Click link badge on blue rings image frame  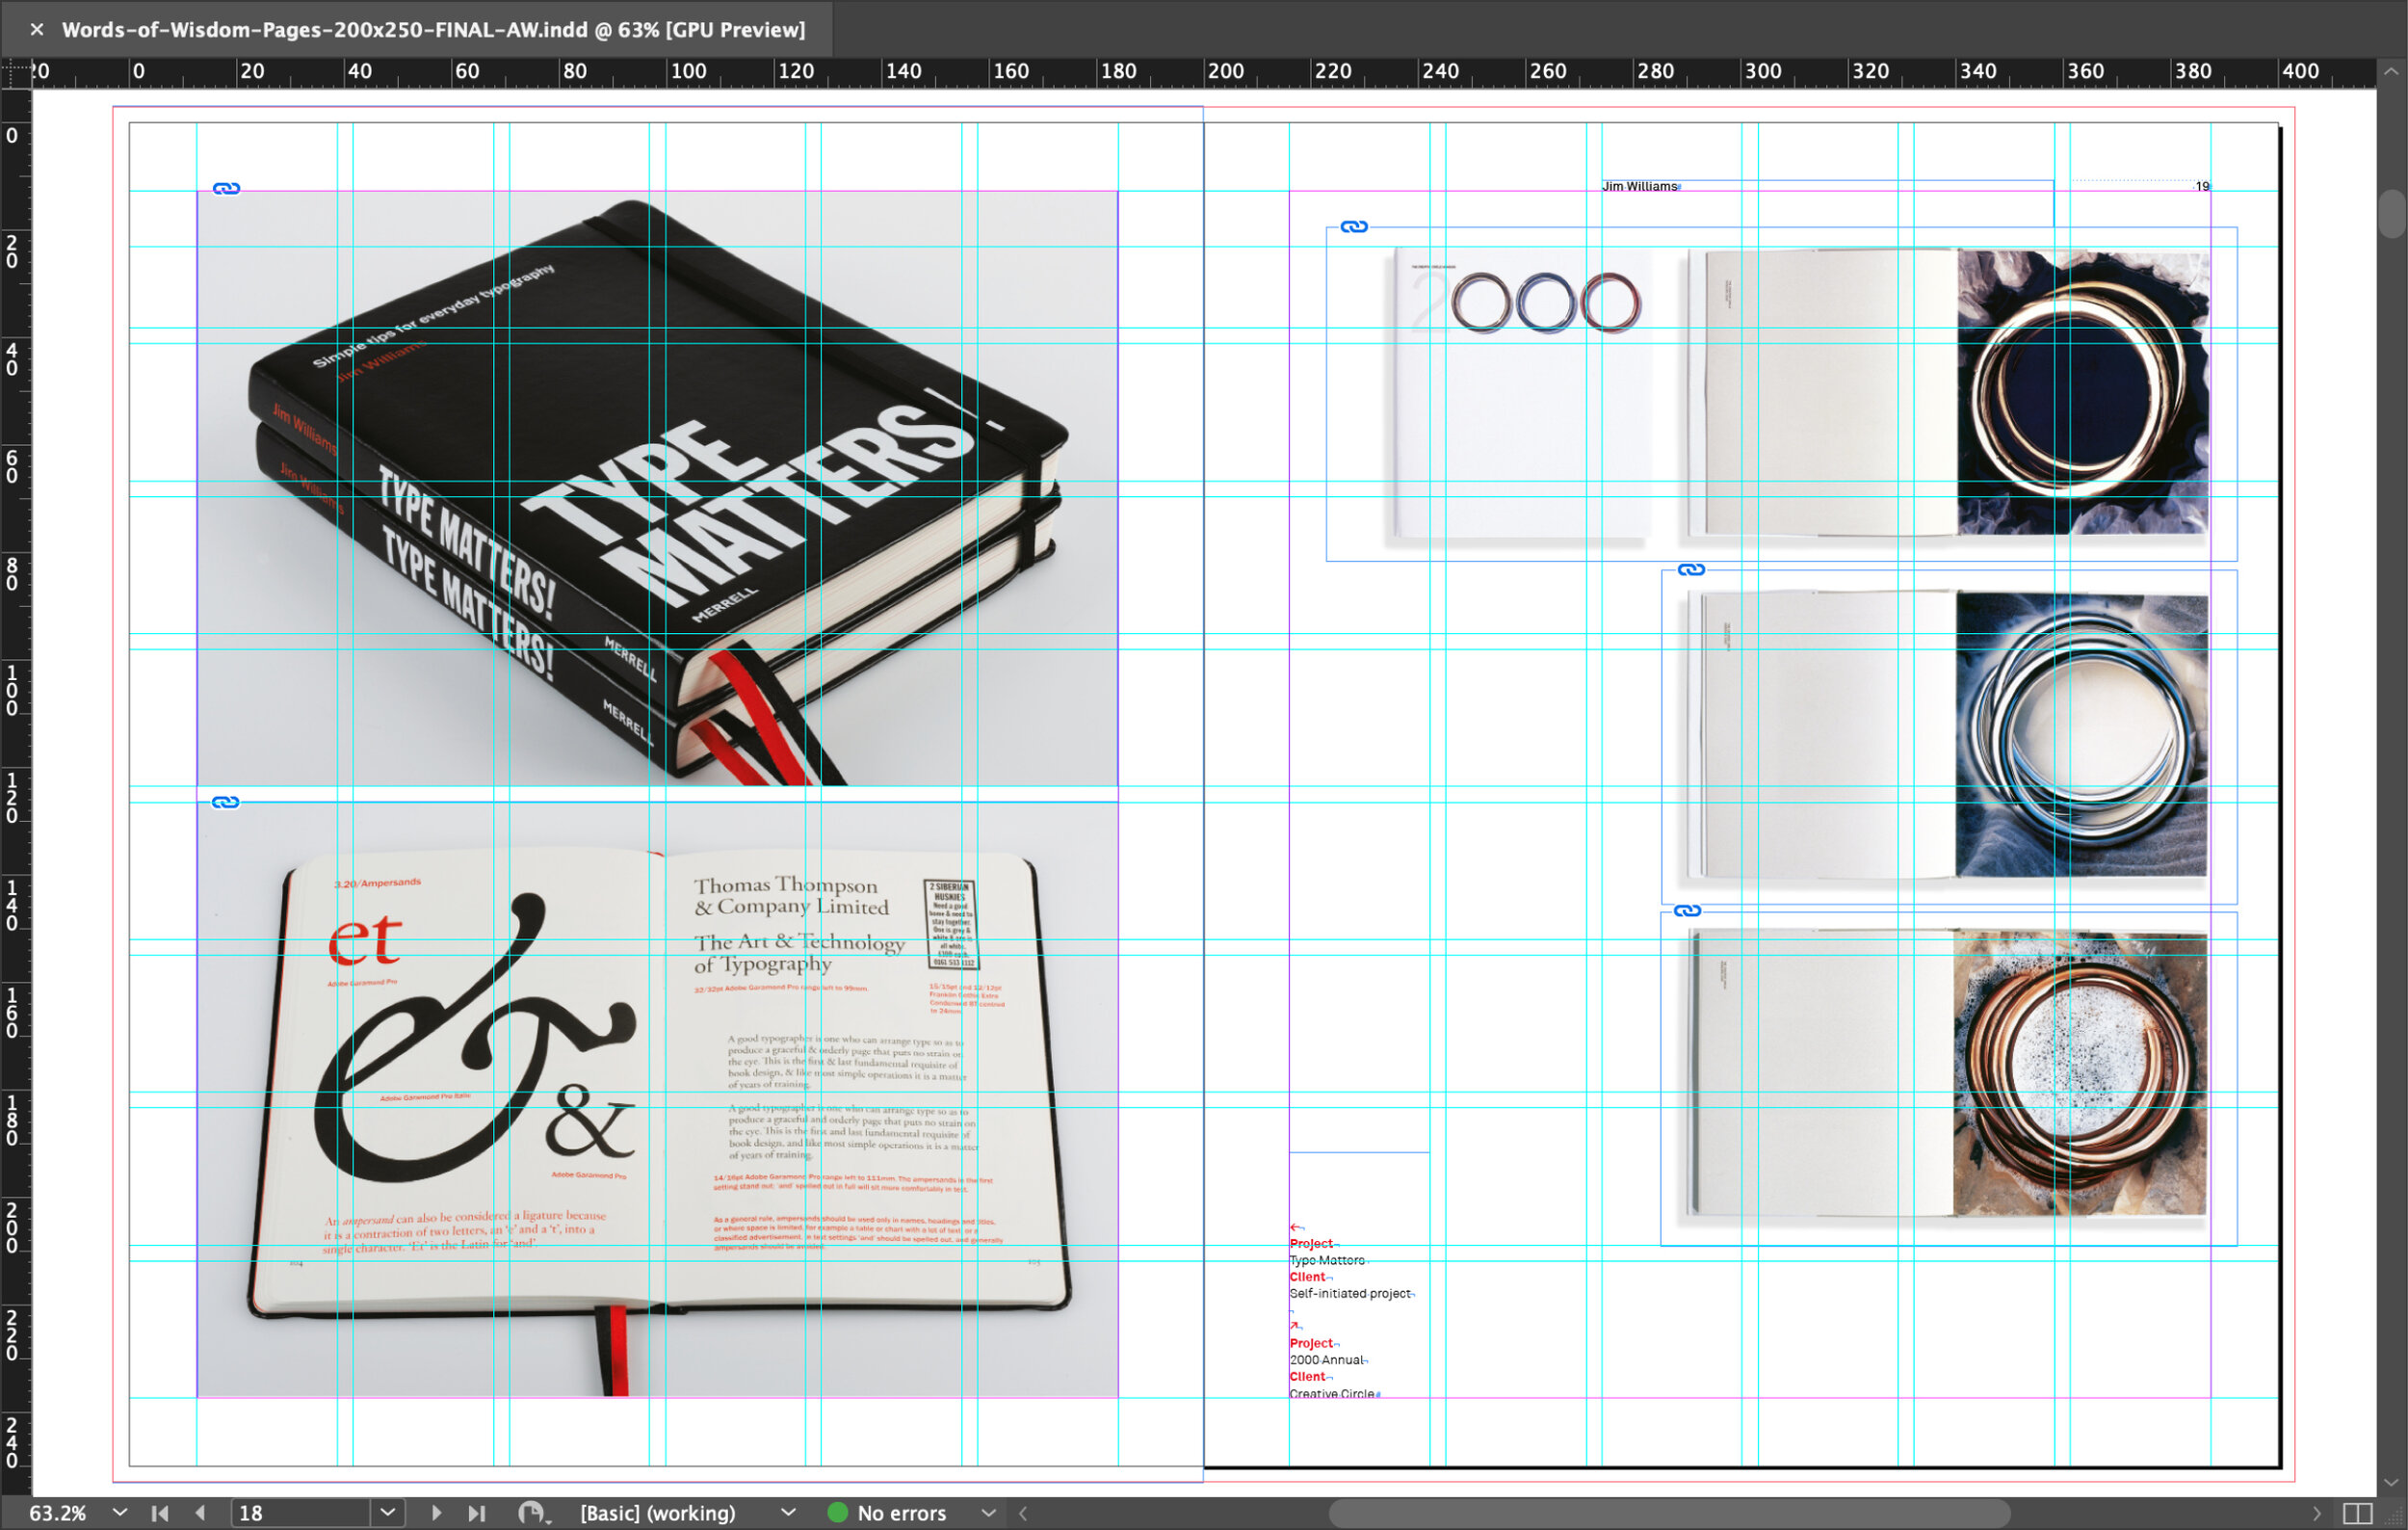tap(1691, 570)
